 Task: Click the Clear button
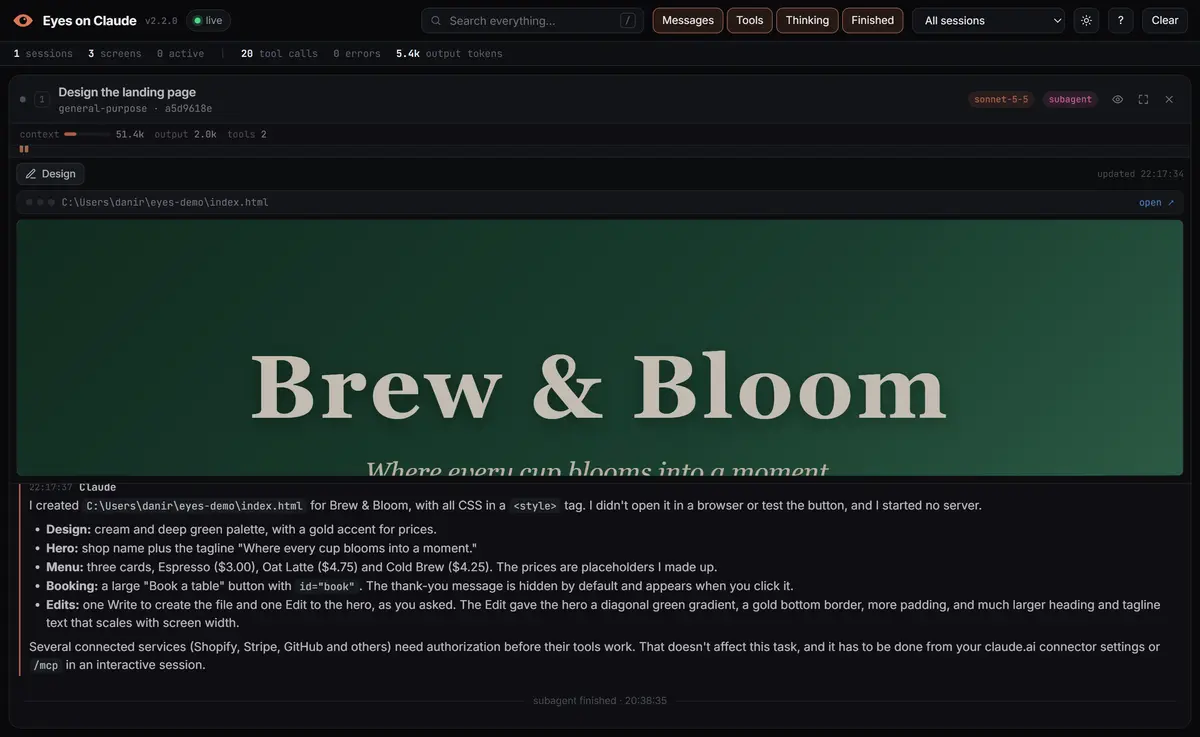coord(1165,20)
